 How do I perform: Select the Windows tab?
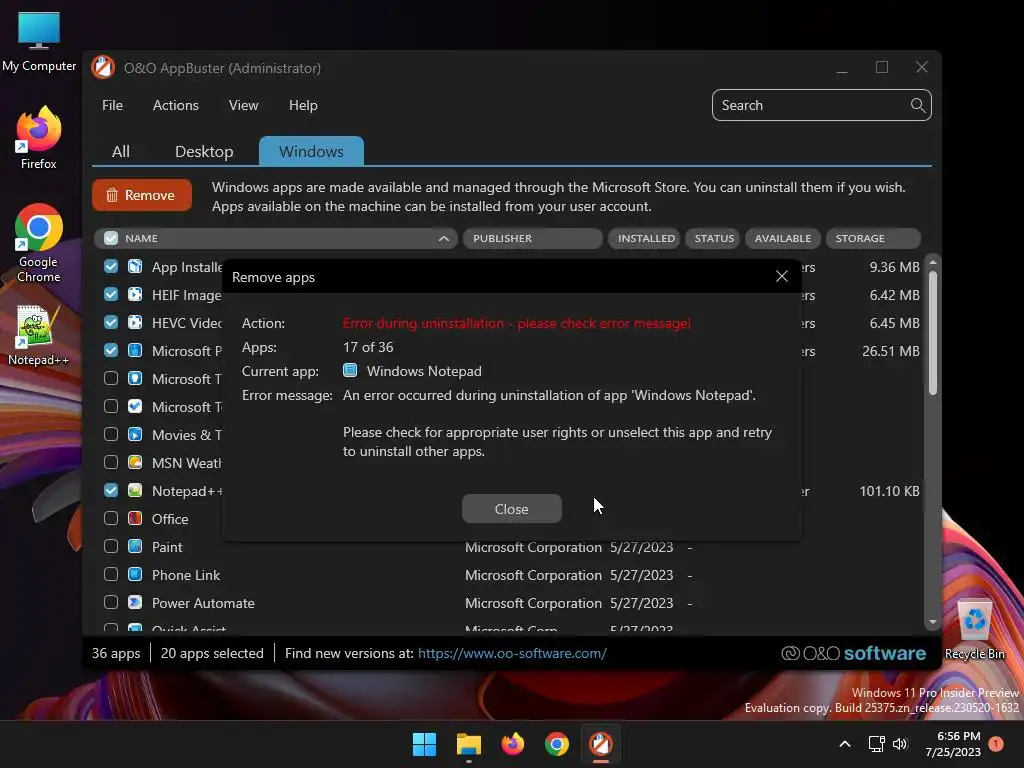click(312, 151)
